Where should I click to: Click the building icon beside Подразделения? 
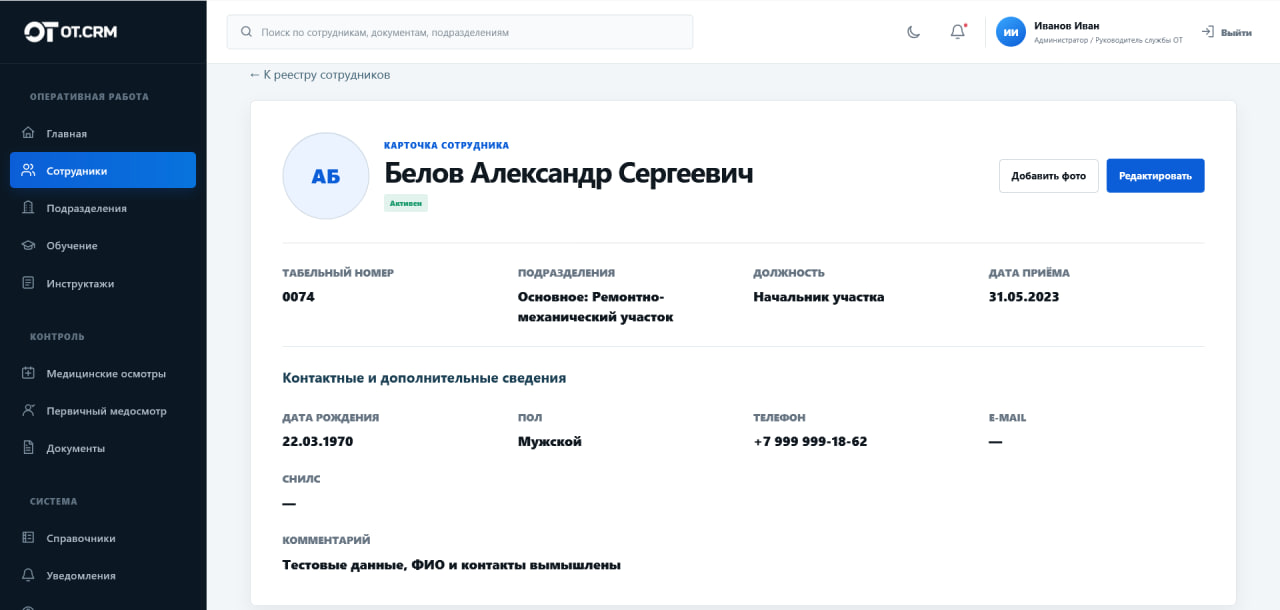coord(28,208)
